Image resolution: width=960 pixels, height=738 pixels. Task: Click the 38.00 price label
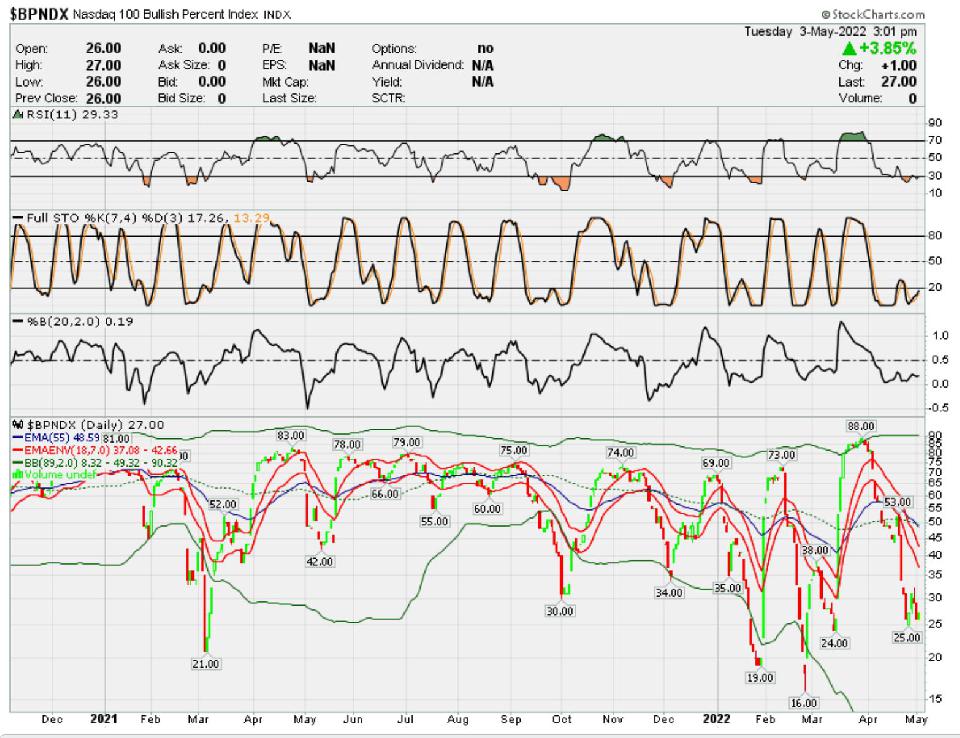coord(815,551)
